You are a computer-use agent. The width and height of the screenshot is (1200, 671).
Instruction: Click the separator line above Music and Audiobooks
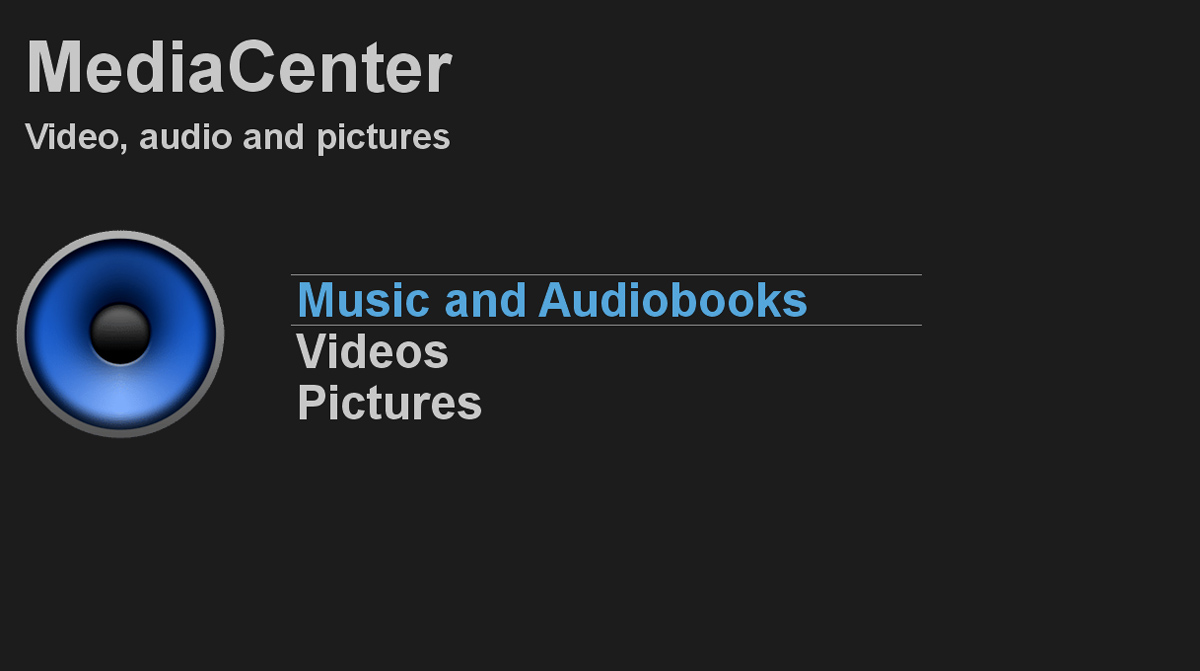(606, 274)
